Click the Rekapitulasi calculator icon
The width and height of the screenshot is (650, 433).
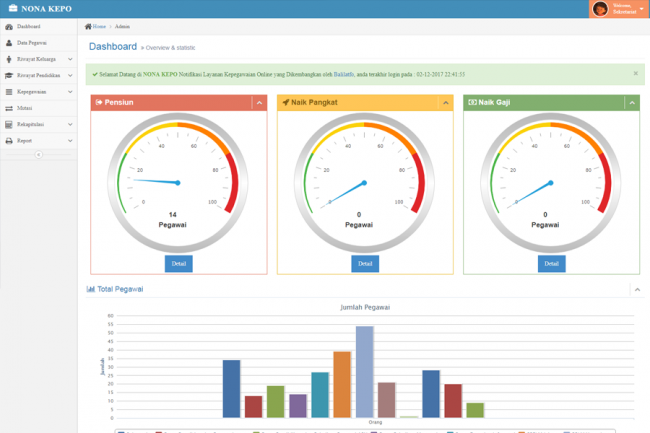coord(9,124)
